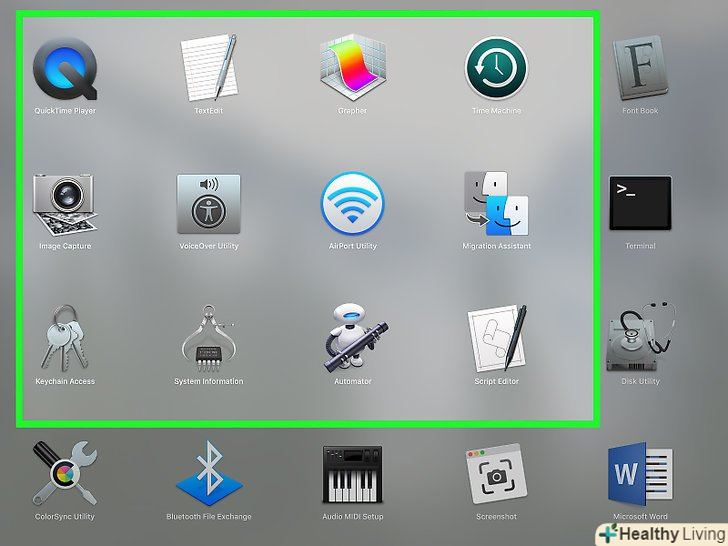728x546 pixels.
Task: Click the "Script Editor" label
Action: pyautogui.click(x=496, y=381)
